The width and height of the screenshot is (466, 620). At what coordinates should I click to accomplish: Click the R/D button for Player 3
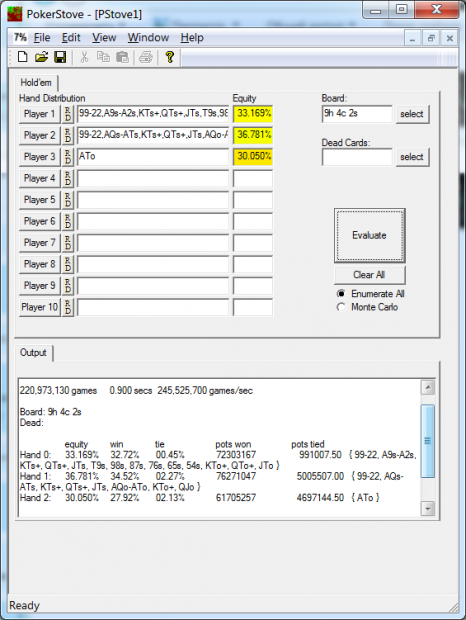[68, 157]
